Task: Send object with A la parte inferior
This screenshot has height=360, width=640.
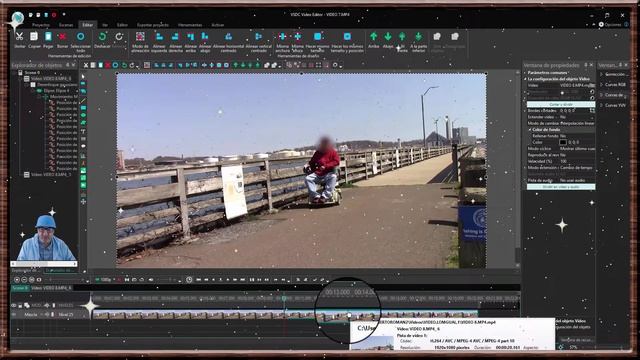Action: [418, 37]
